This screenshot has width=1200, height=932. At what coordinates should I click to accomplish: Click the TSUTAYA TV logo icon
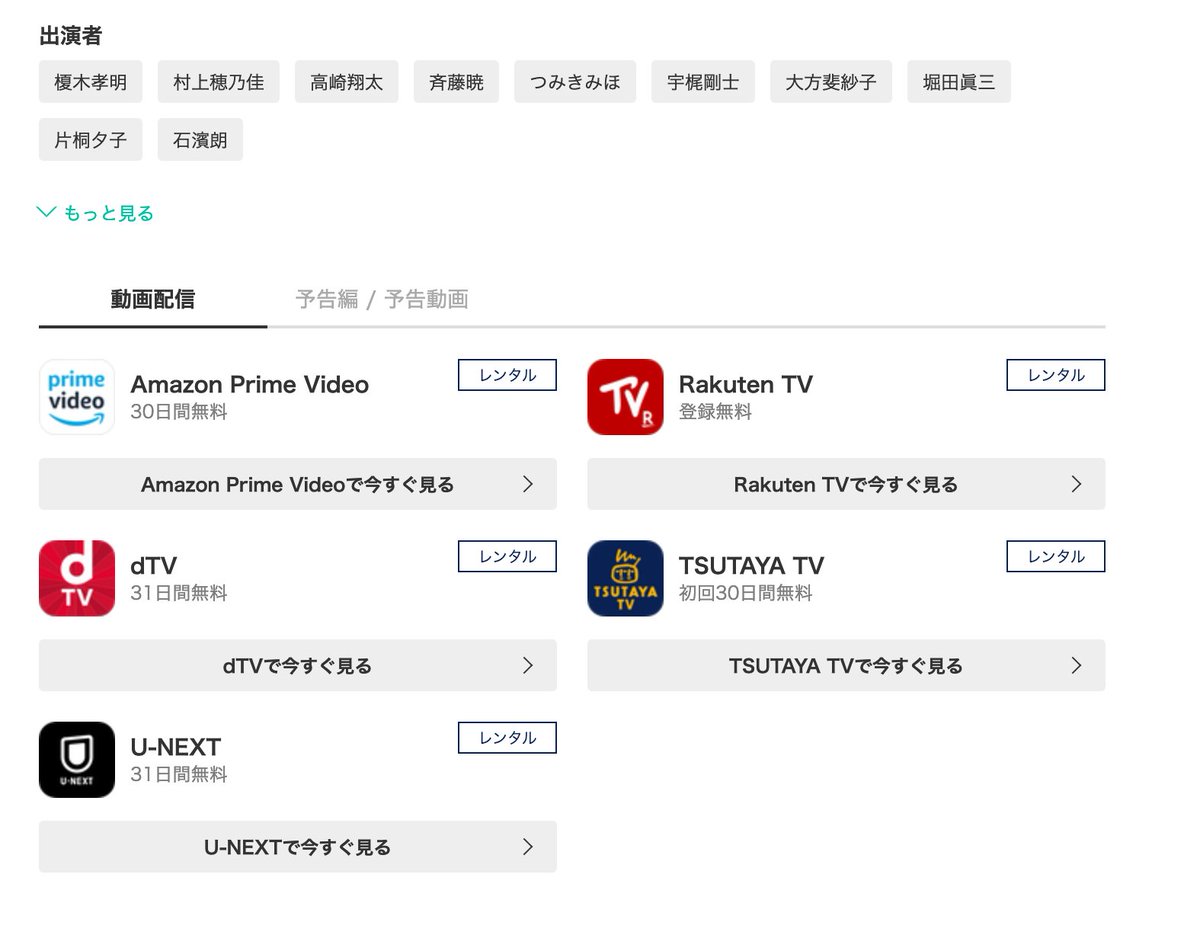click(x=625, y=578)
